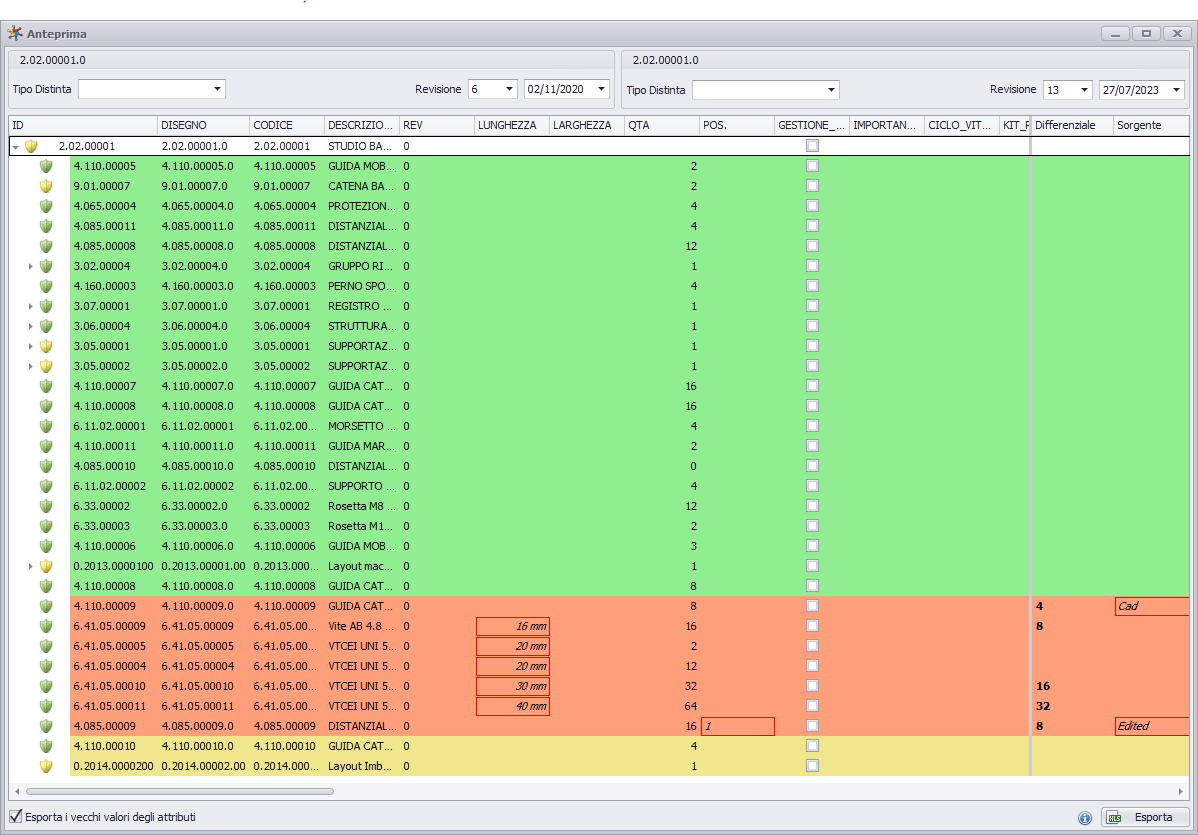Click the shield icon of row 6.41.05.00009
Image resolution: width=1198 pixels, height=835 pixels.
coord(46,626)
